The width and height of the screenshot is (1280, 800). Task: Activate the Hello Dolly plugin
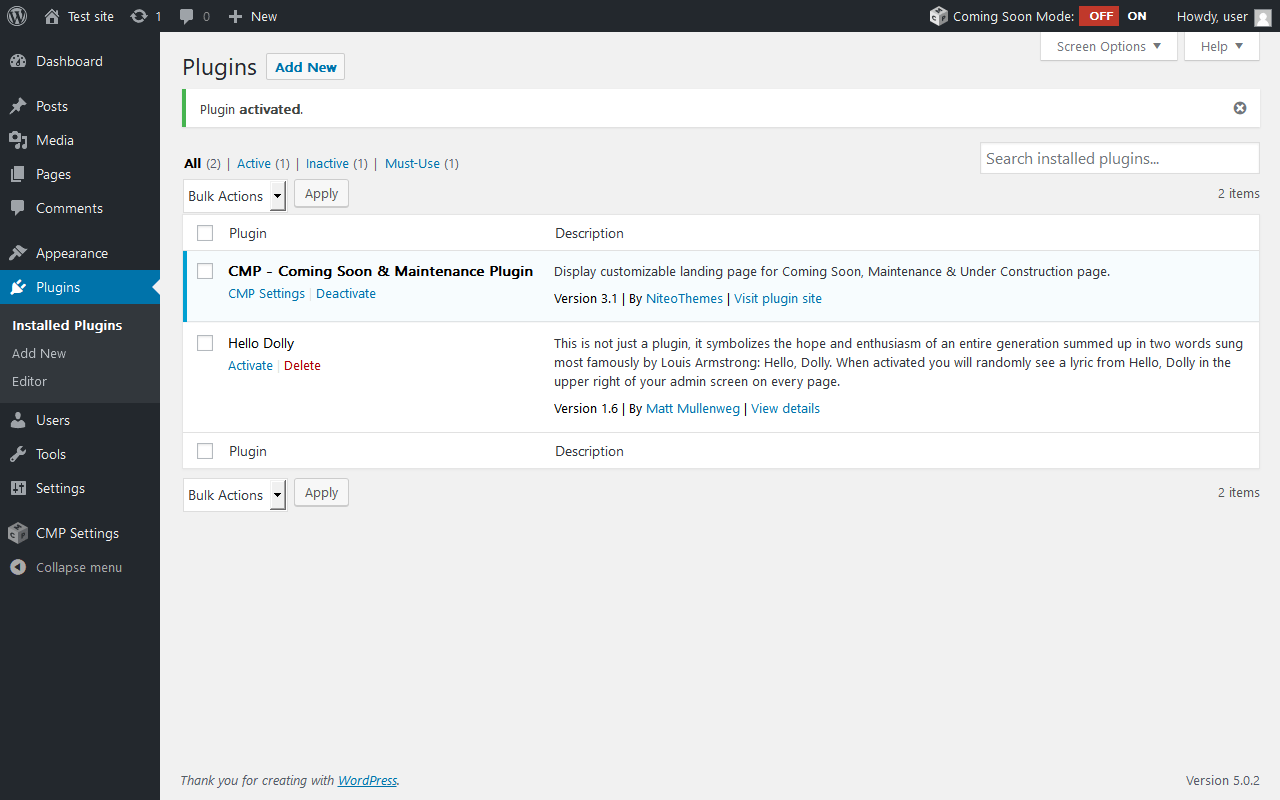[x=250, y=366]
